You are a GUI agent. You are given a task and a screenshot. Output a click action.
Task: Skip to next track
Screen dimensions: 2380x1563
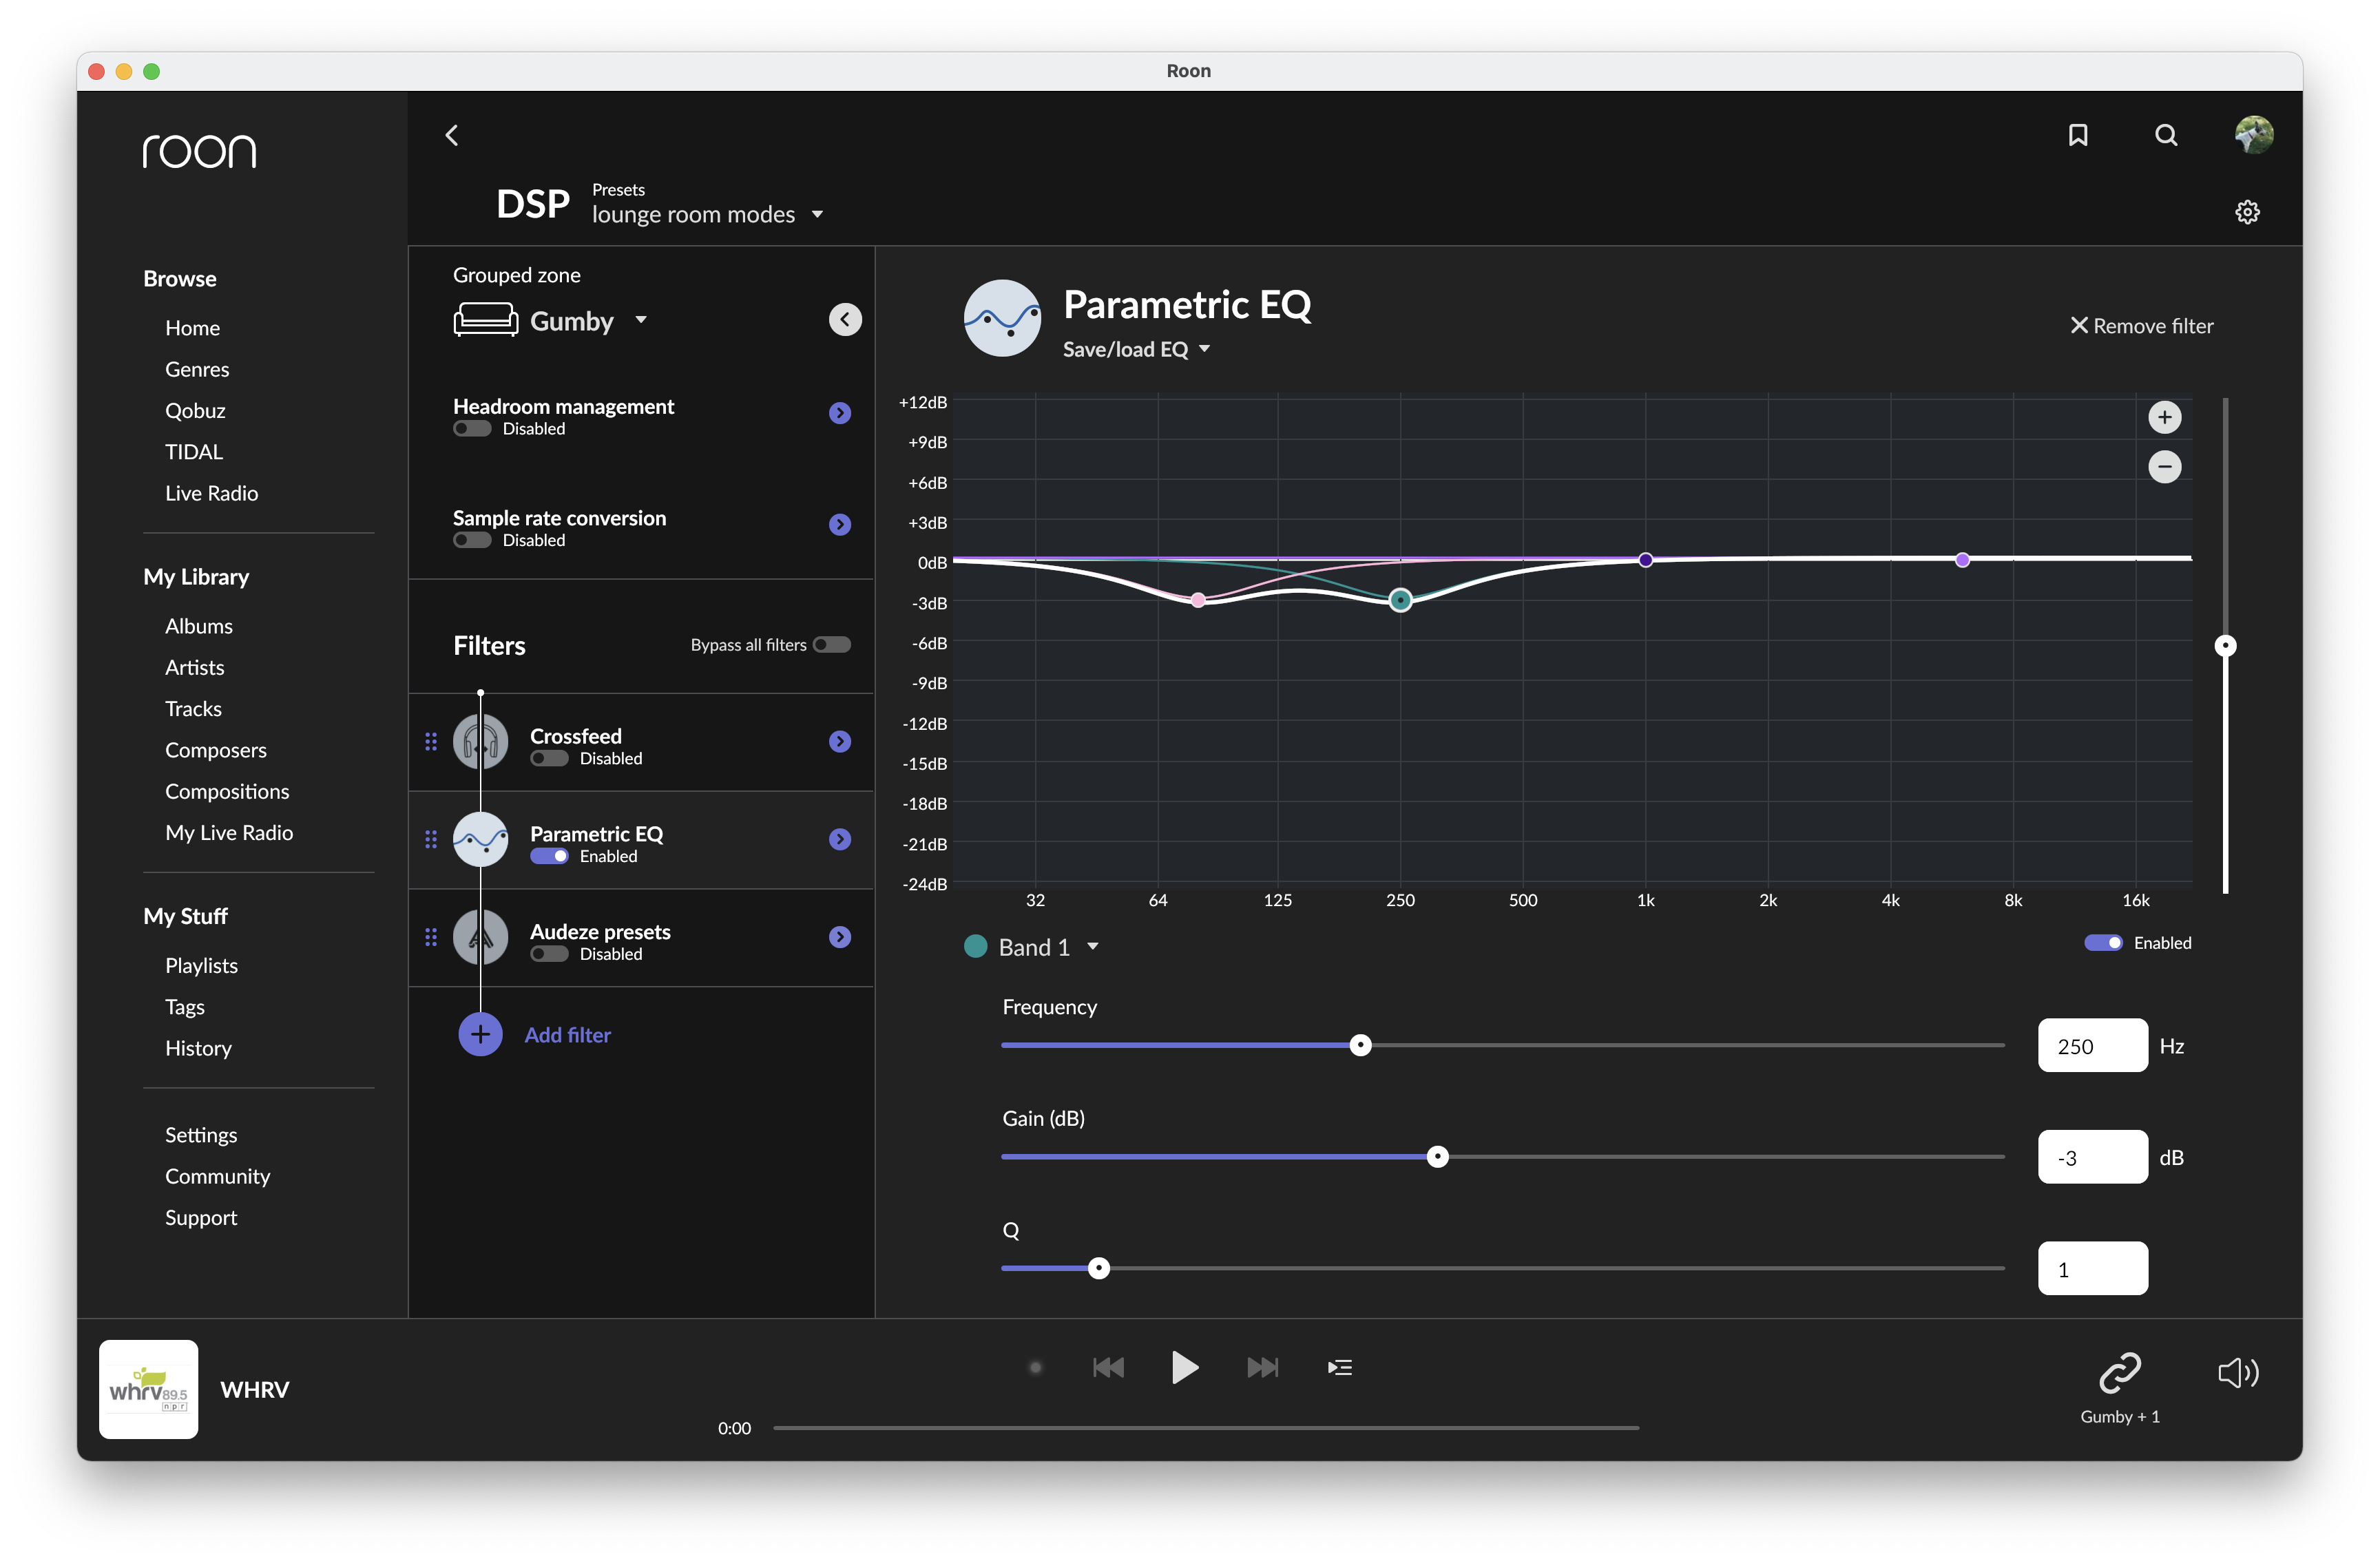[x=1262, y=1367]
